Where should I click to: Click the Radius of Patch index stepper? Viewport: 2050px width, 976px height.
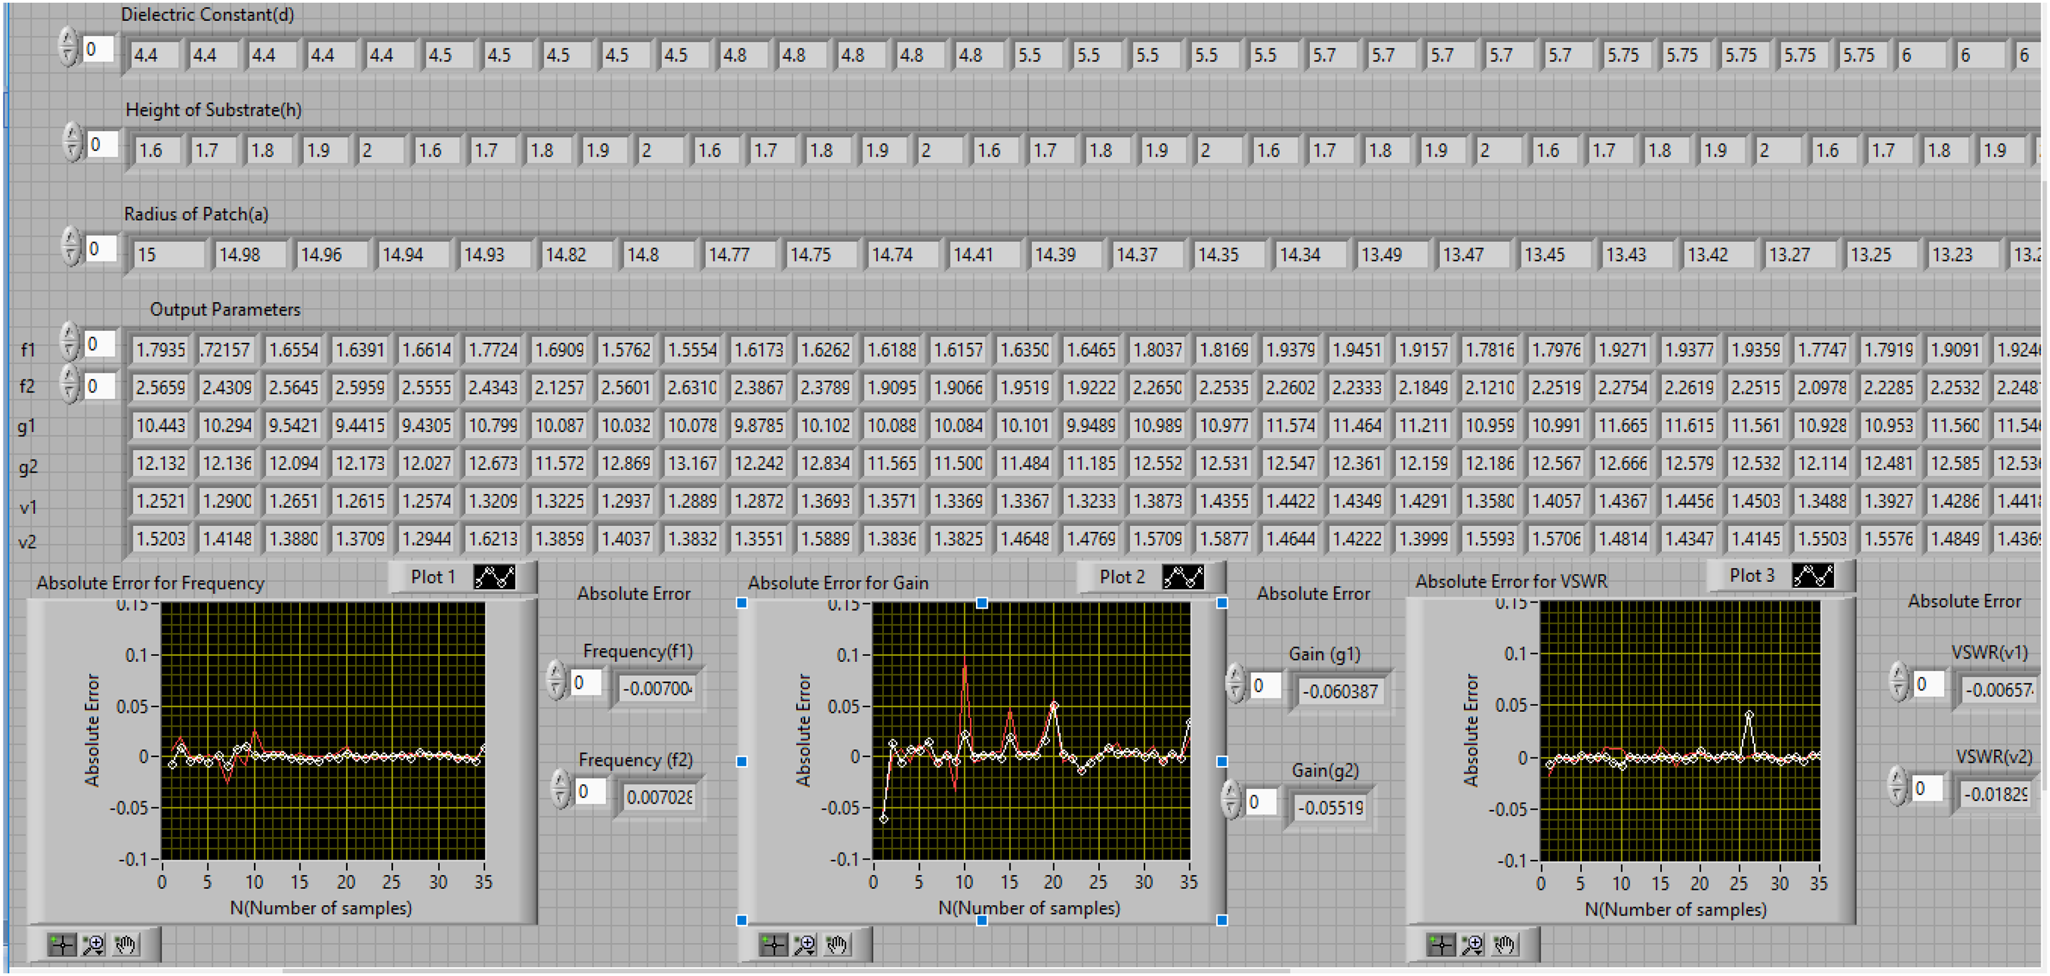(71, 247)
